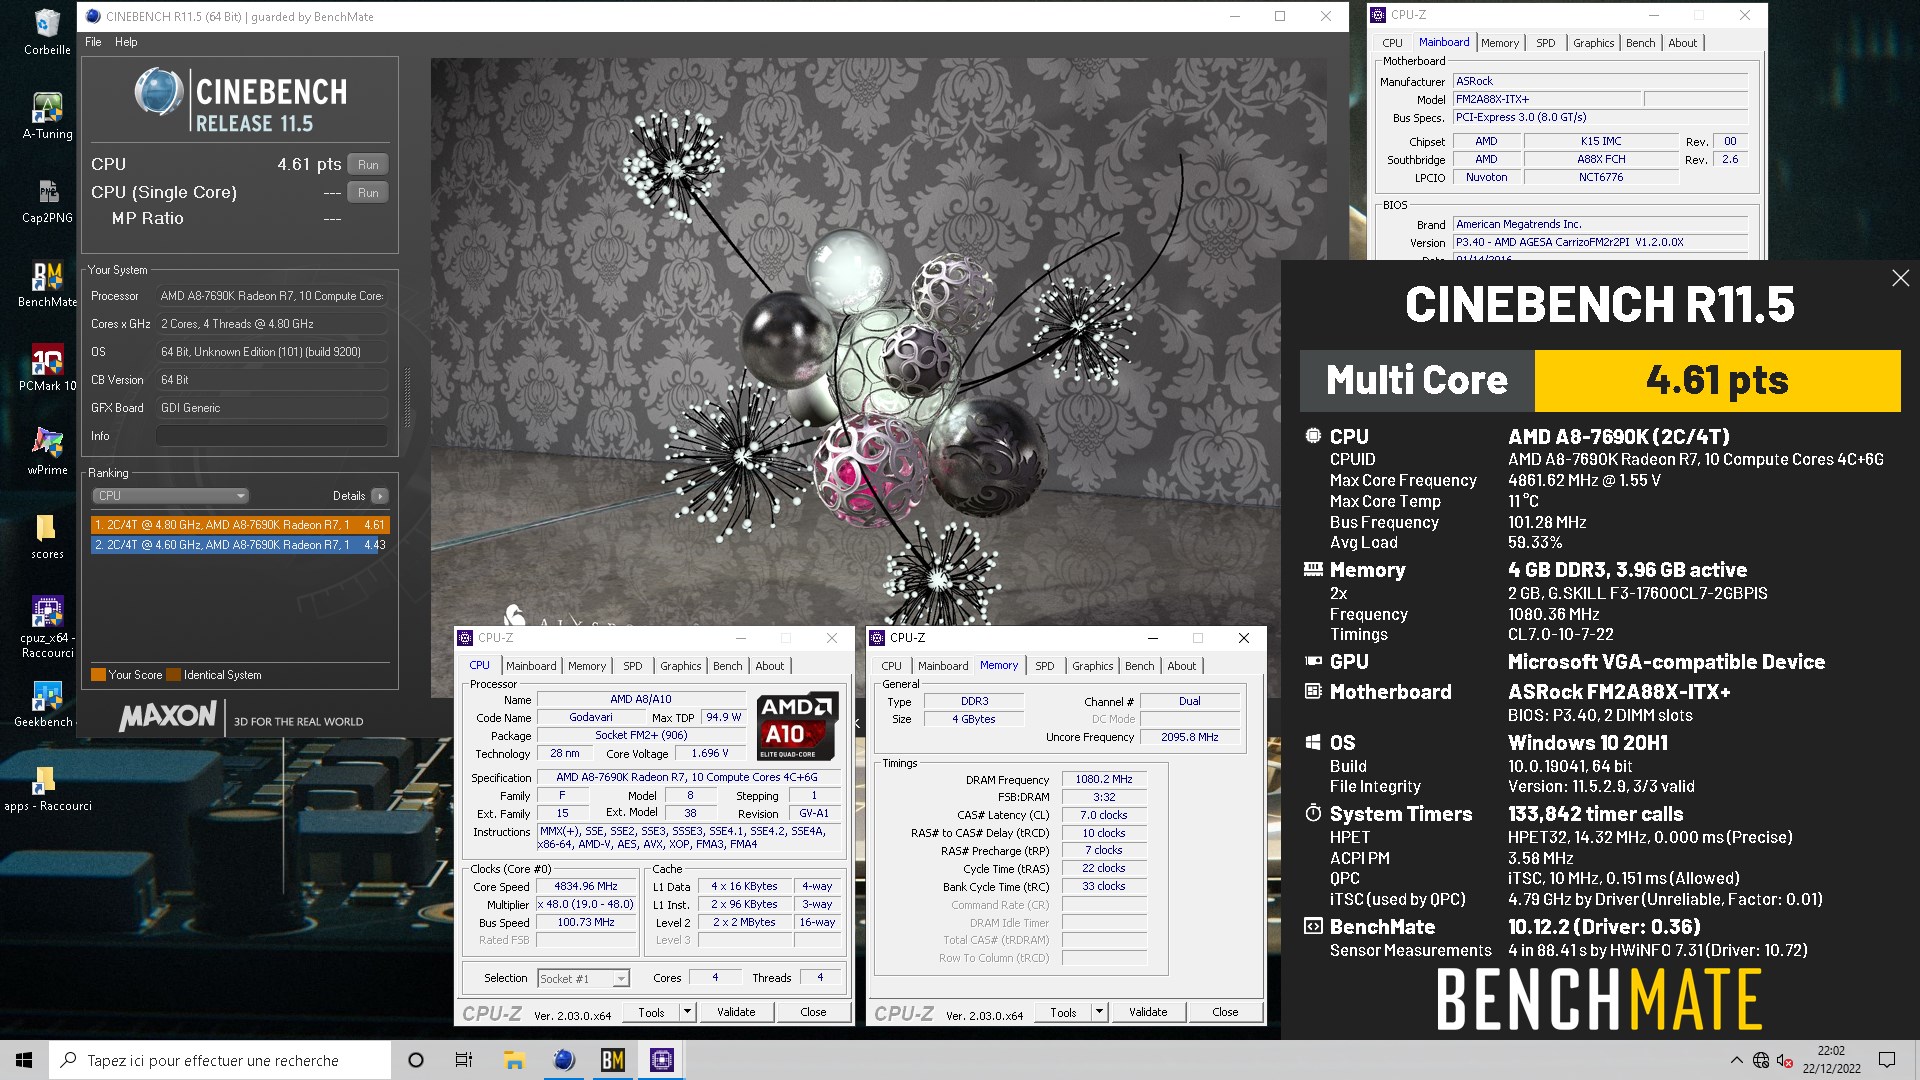The height and width of the screenshot is (1080, 1920).
Task: Open the Cinebench Help menu
Action: (x=126, y=42)
